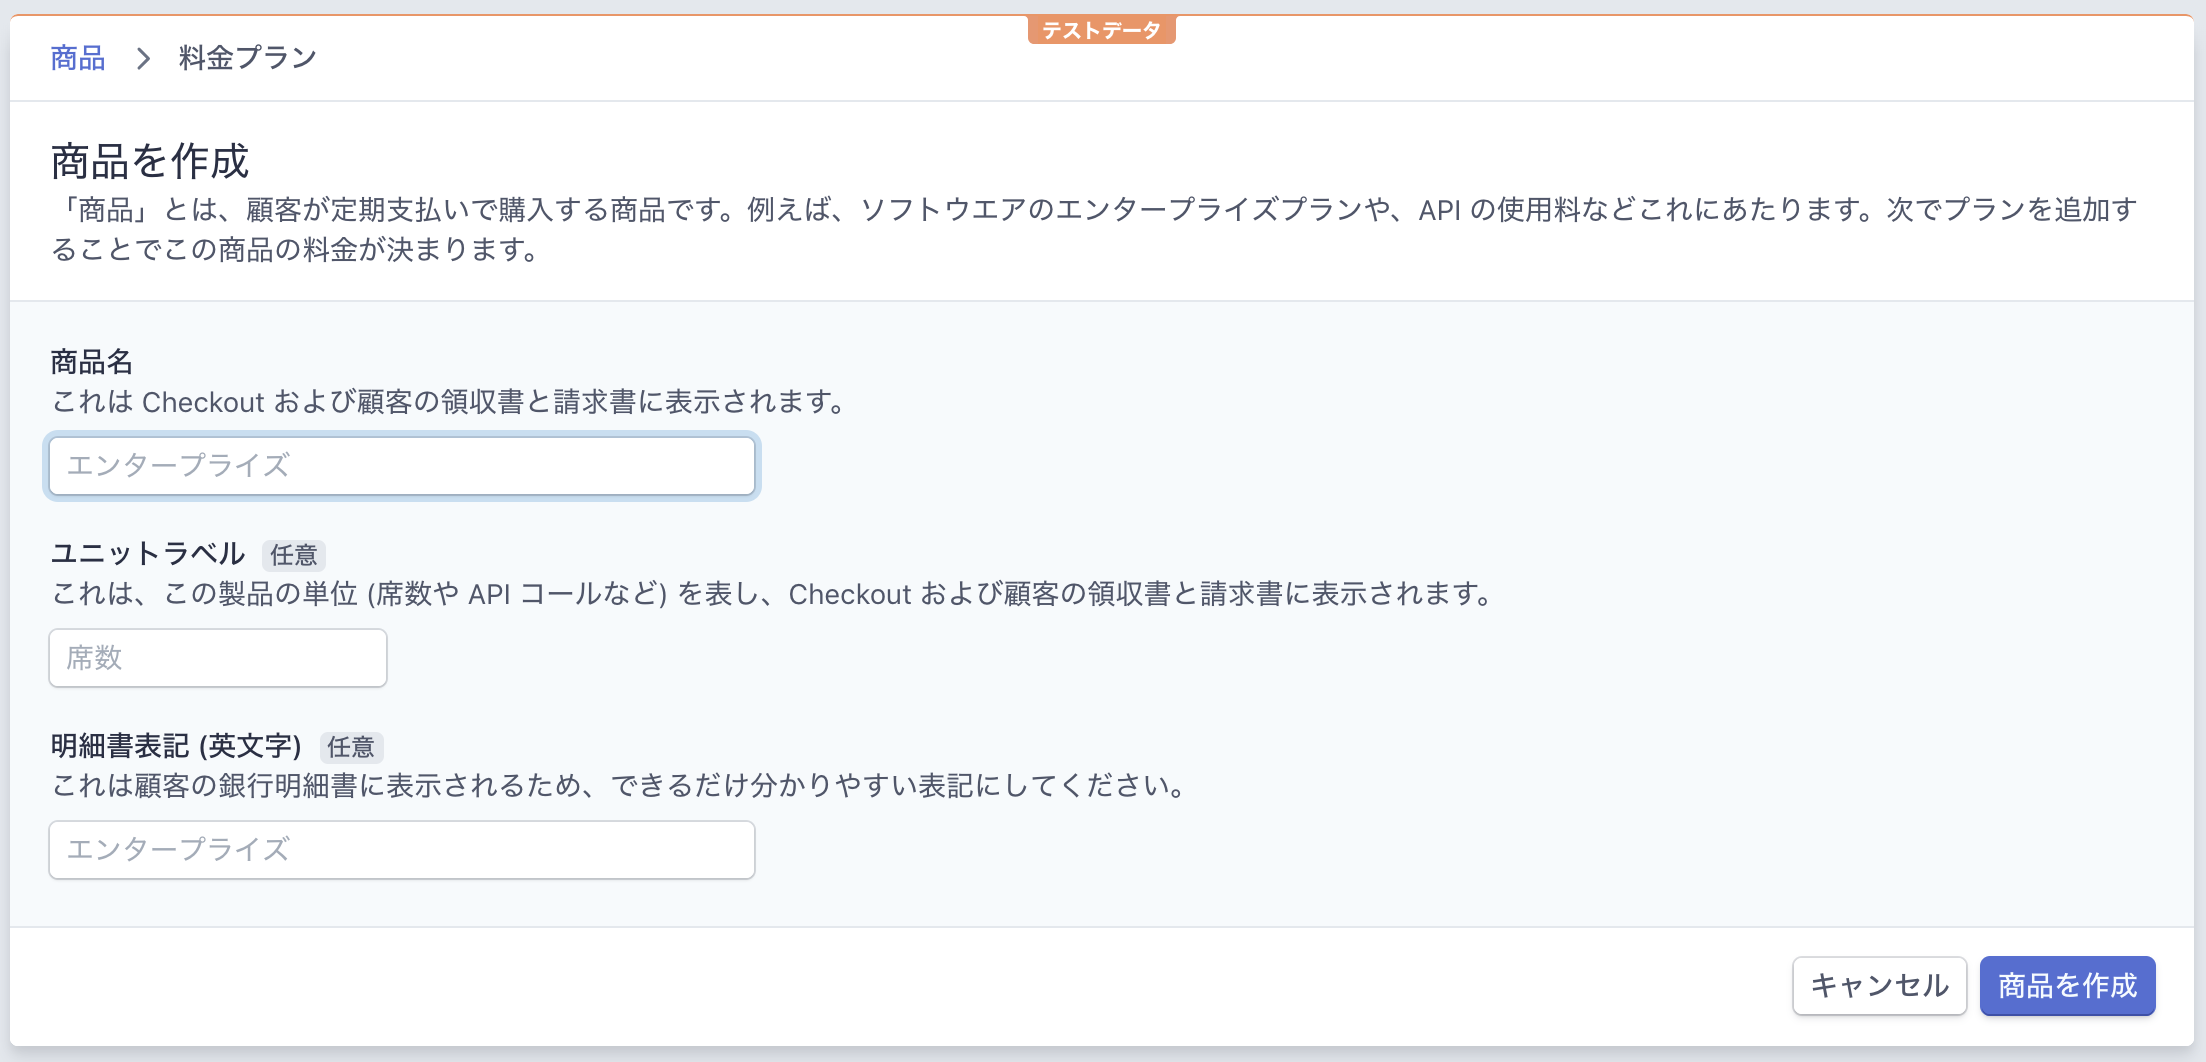Click the ユニットラベル field label
This screenshot has height=1062, width=2206.
tap(148, 553)
